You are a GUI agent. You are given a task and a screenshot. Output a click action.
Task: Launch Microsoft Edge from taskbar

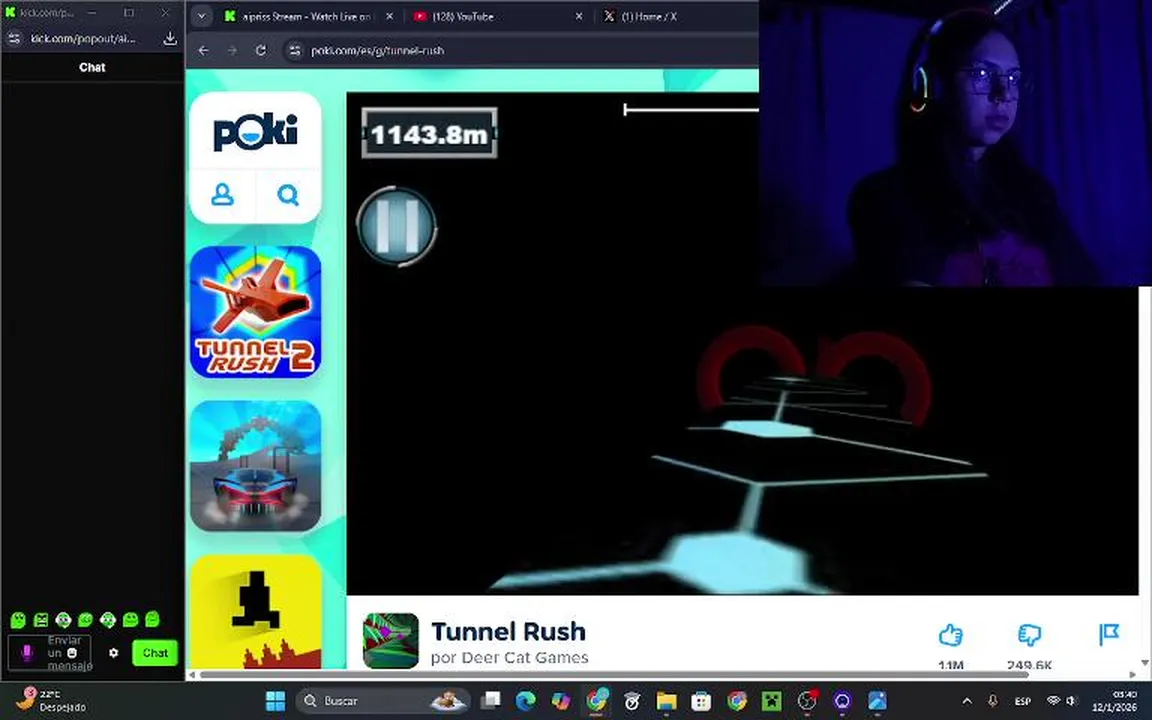(525, 700)
